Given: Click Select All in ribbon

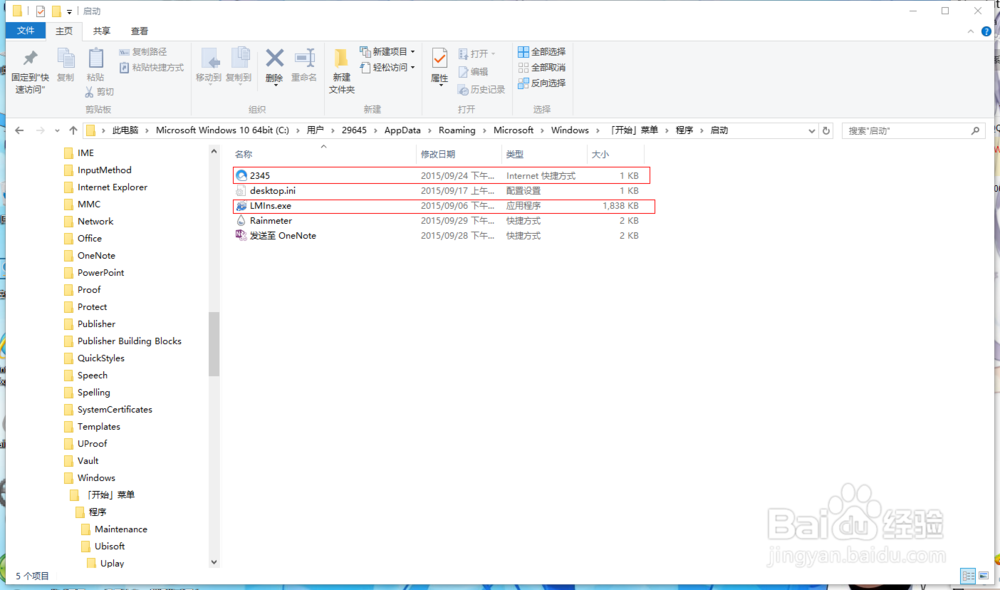Looking at the screenshot, I should (541, 52).
